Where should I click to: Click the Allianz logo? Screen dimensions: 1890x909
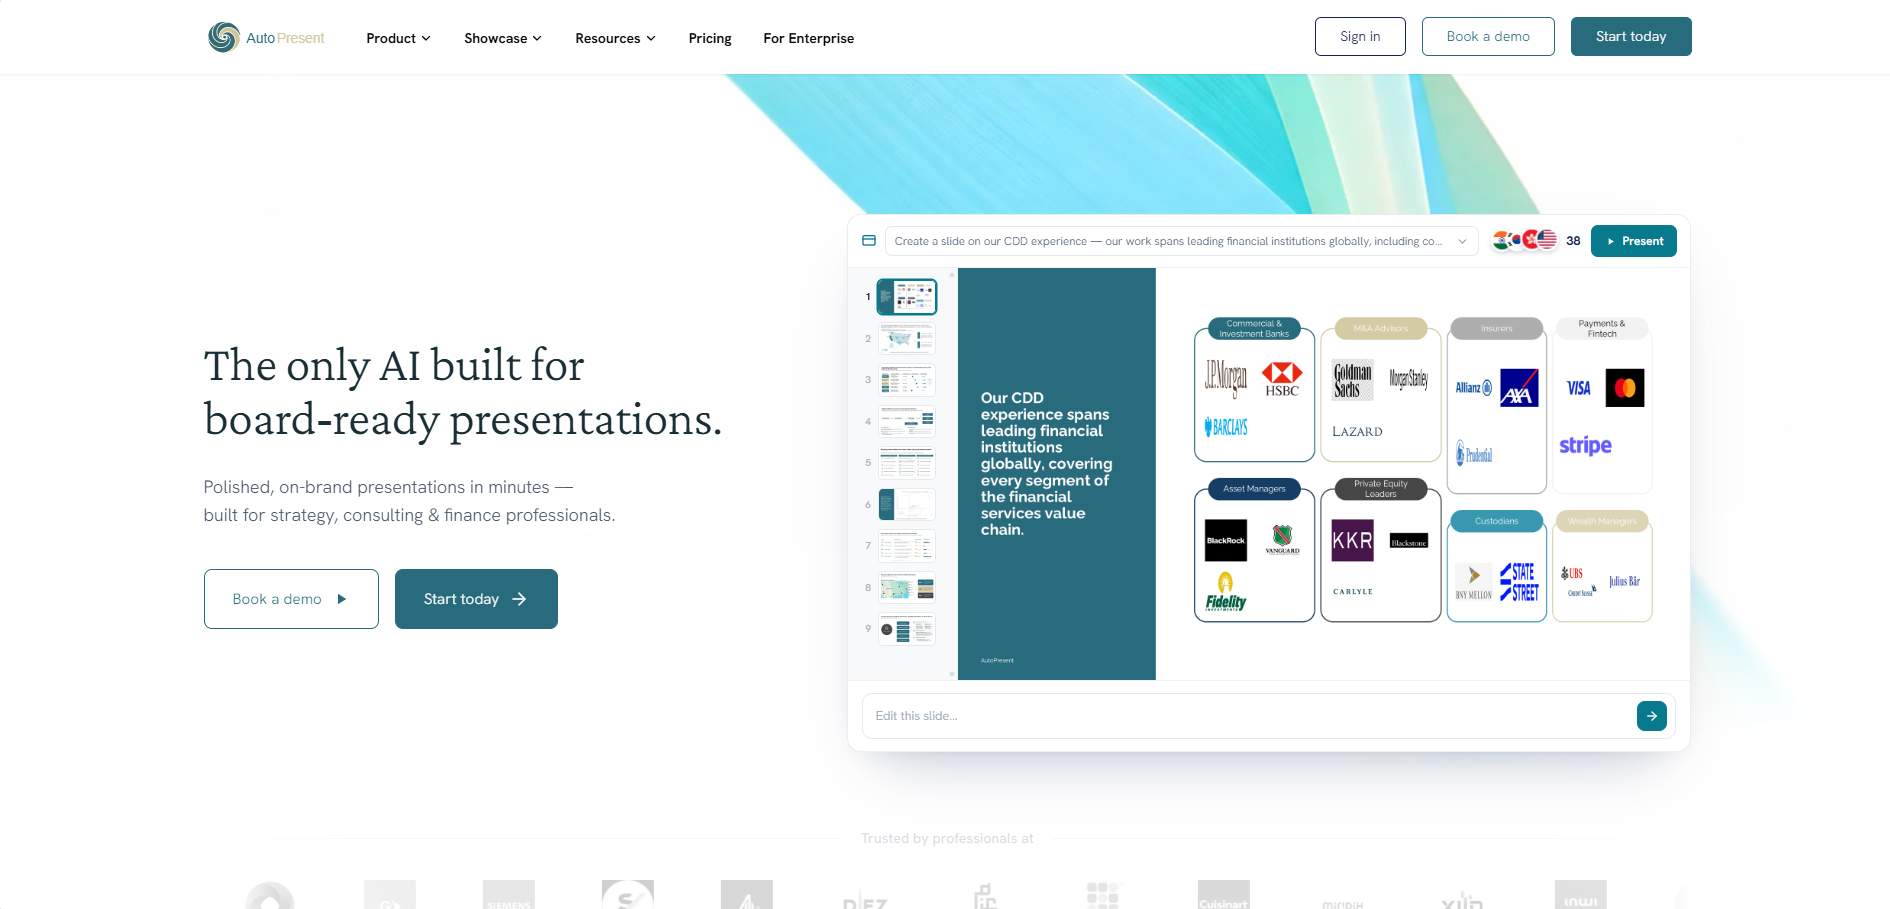coord(1474,388)
